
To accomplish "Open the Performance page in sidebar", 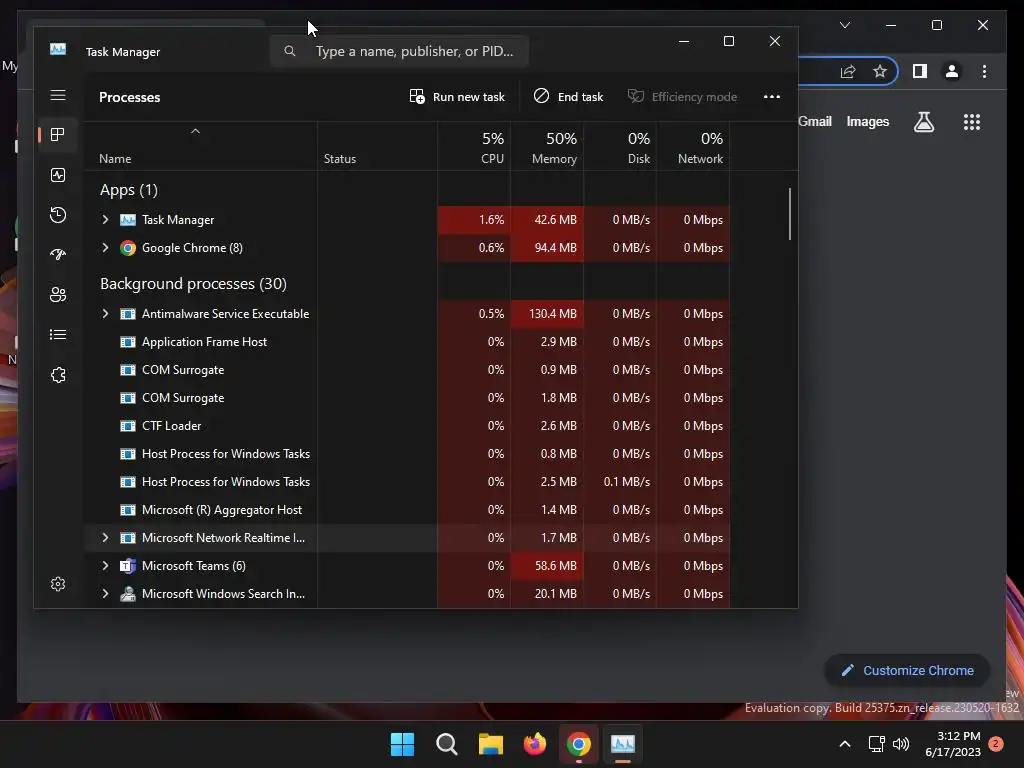I will 57,175.
